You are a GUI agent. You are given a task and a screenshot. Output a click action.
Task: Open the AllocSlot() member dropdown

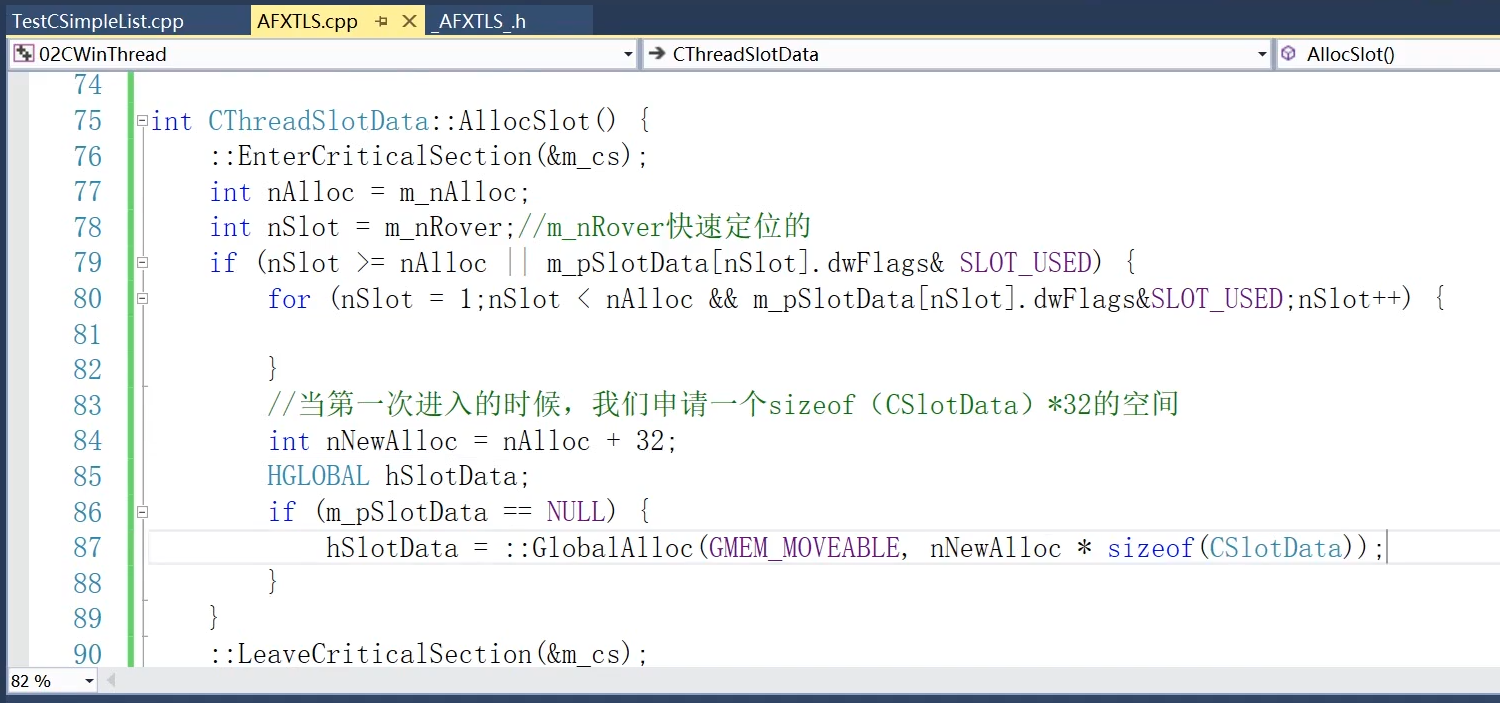coord(1387,54)
